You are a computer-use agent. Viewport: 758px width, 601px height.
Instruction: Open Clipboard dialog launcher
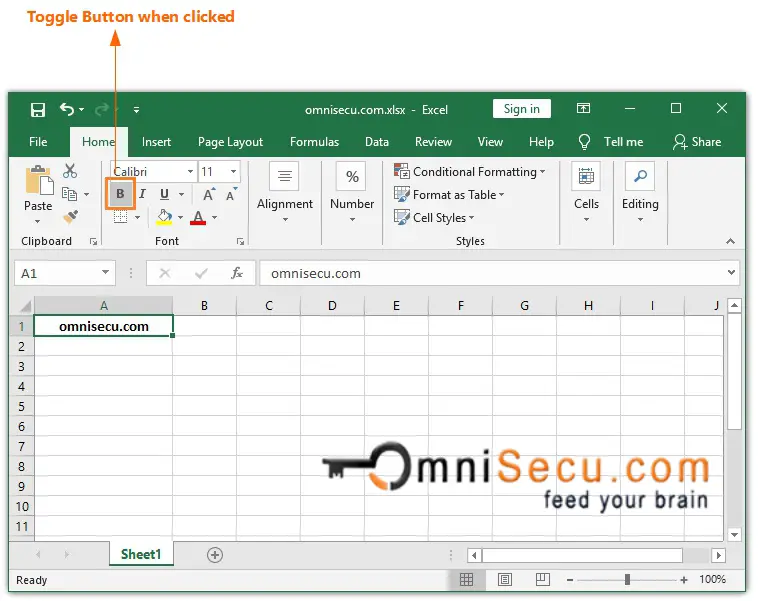click(x=94, y=241)
